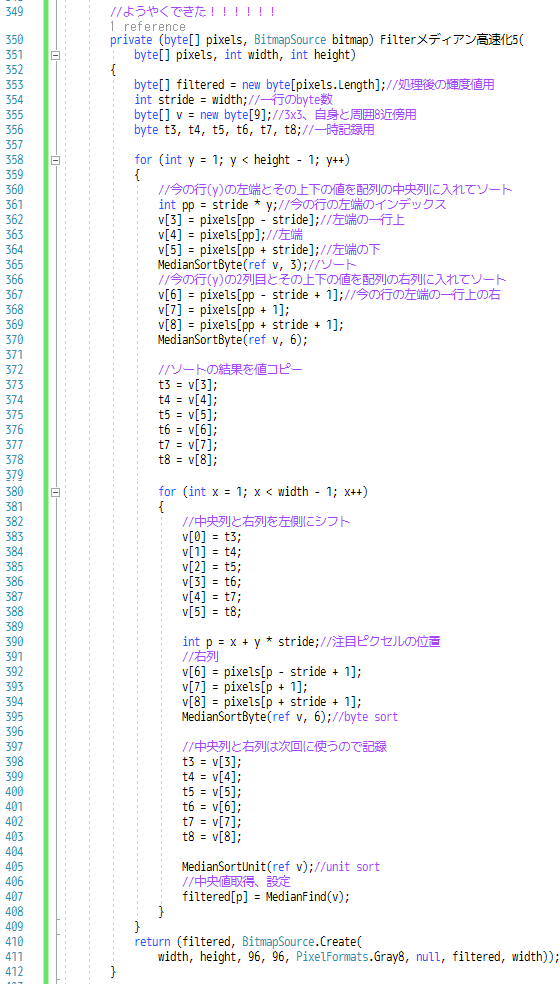Click line number 405 in margin
This screenshot has width=560, height=984.
13,867
